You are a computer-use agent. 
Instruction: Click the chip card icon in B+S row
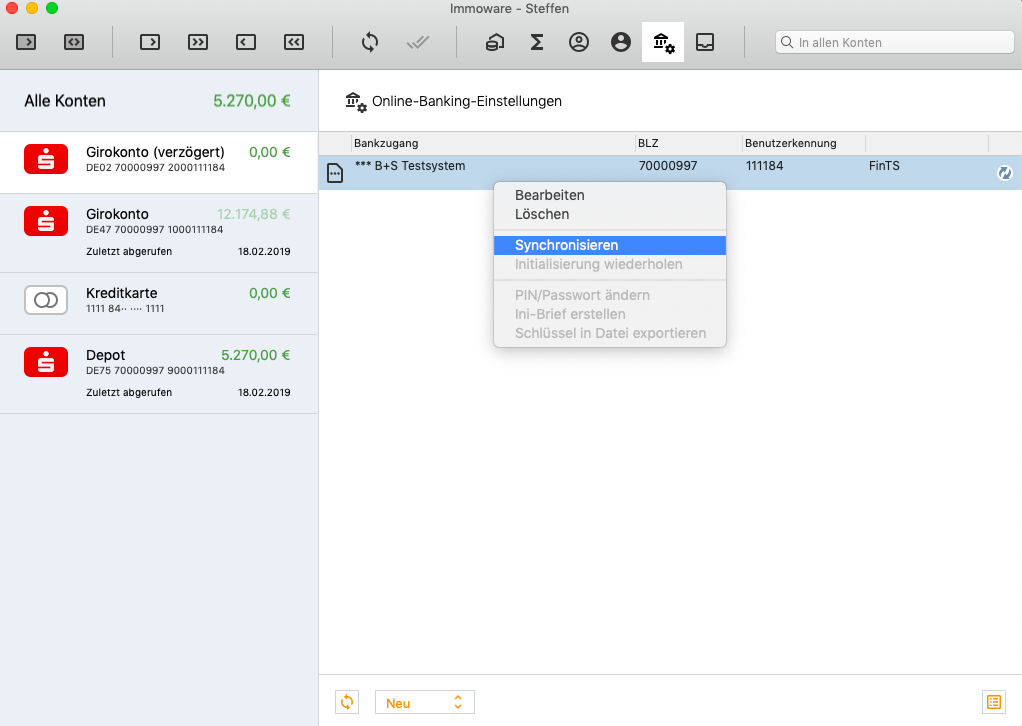click(x=334, y=173)
